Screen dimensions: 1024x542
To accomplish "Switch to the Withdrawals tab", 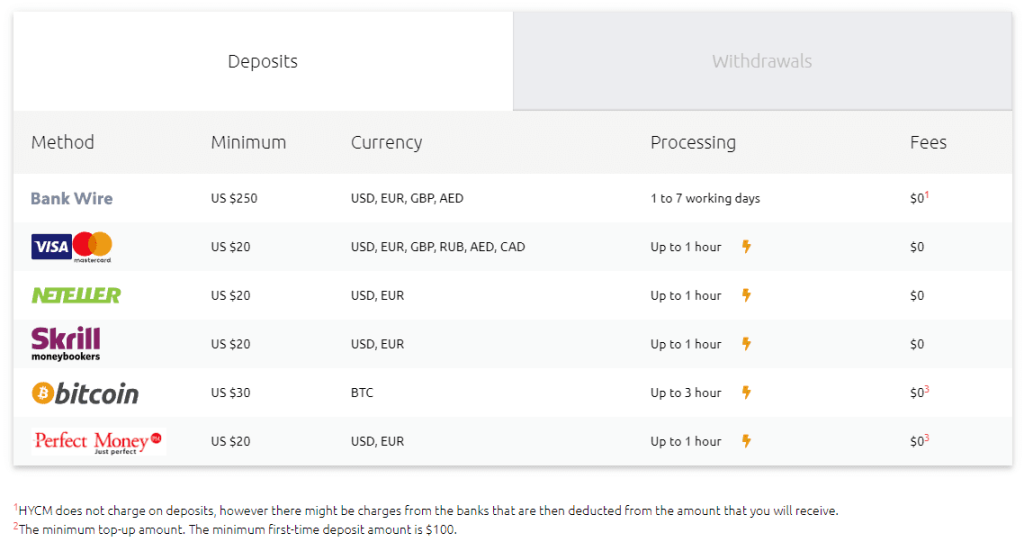I will click(x=762, y=61).
